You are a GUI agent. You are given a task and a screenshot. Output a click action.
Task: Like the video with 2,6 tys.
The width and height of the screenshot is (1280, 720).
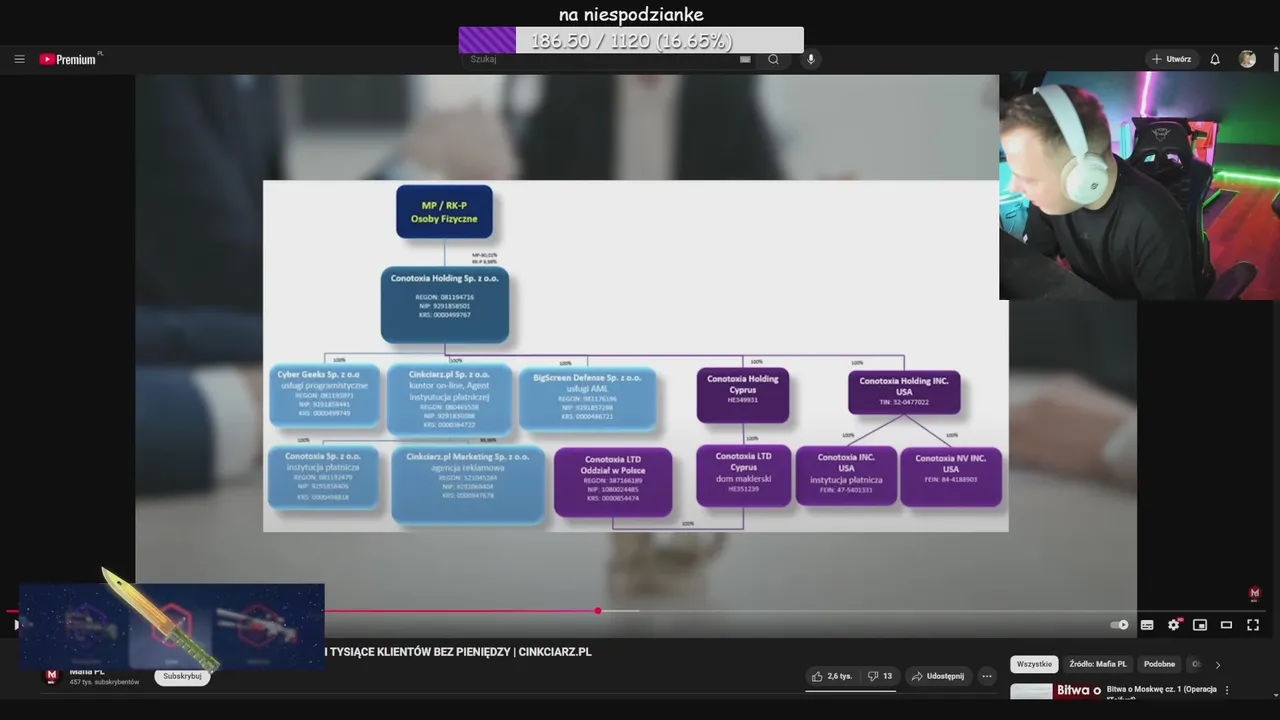832,676
